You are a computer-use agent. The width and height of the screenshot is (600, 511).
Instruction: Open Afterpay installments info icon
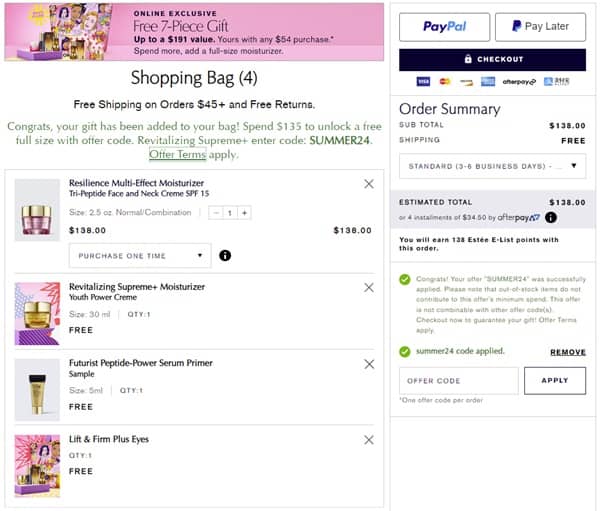[x=551, y=217]
